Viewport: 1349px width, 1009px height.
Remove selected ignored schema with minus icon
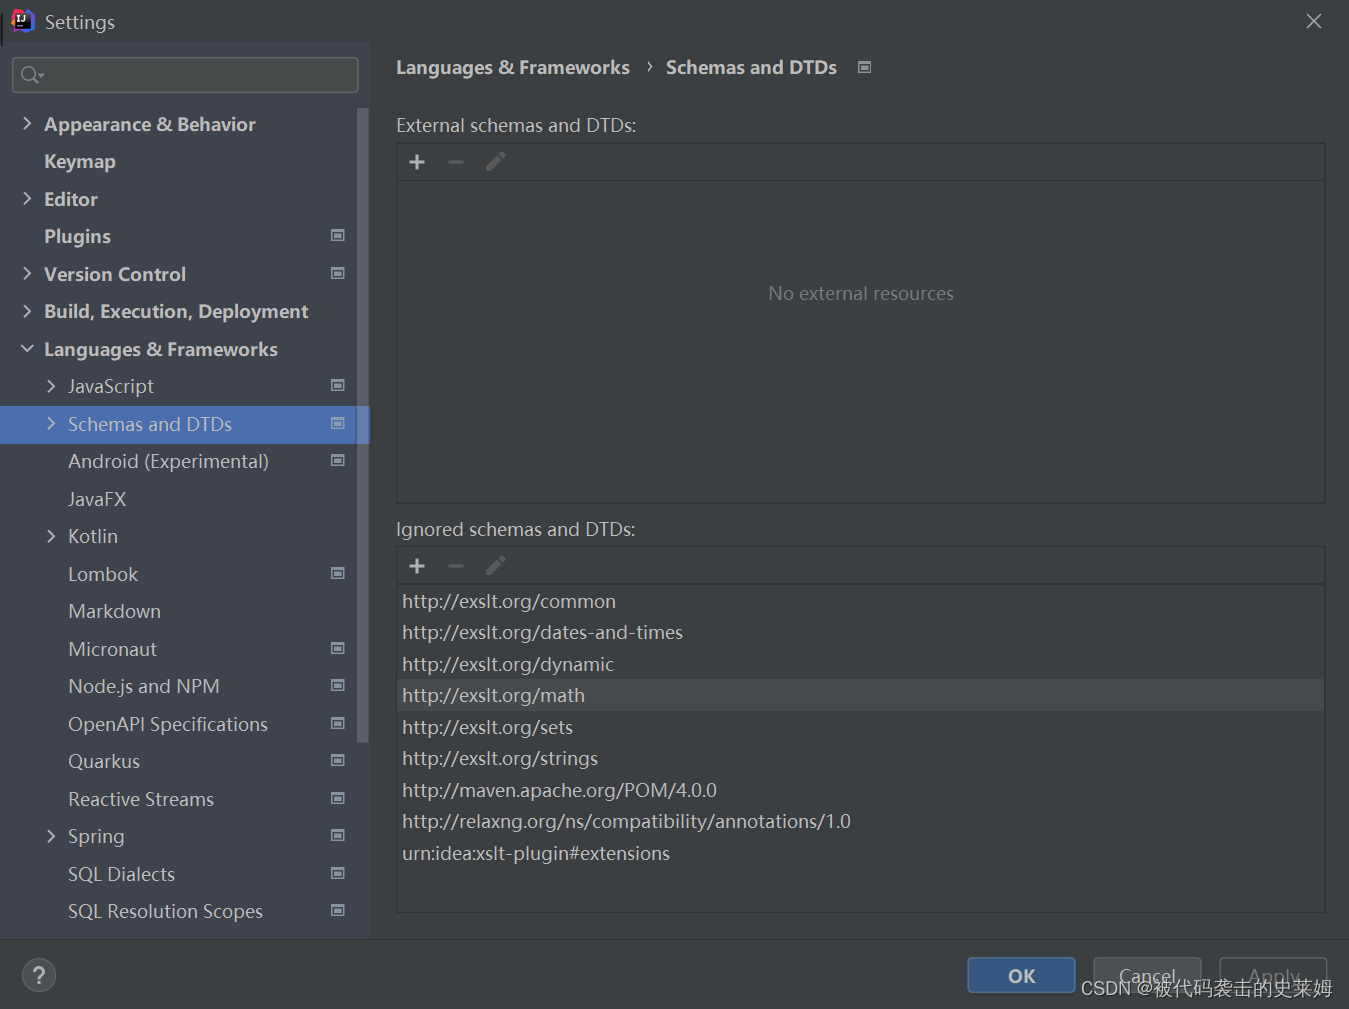tap(456, 566)
